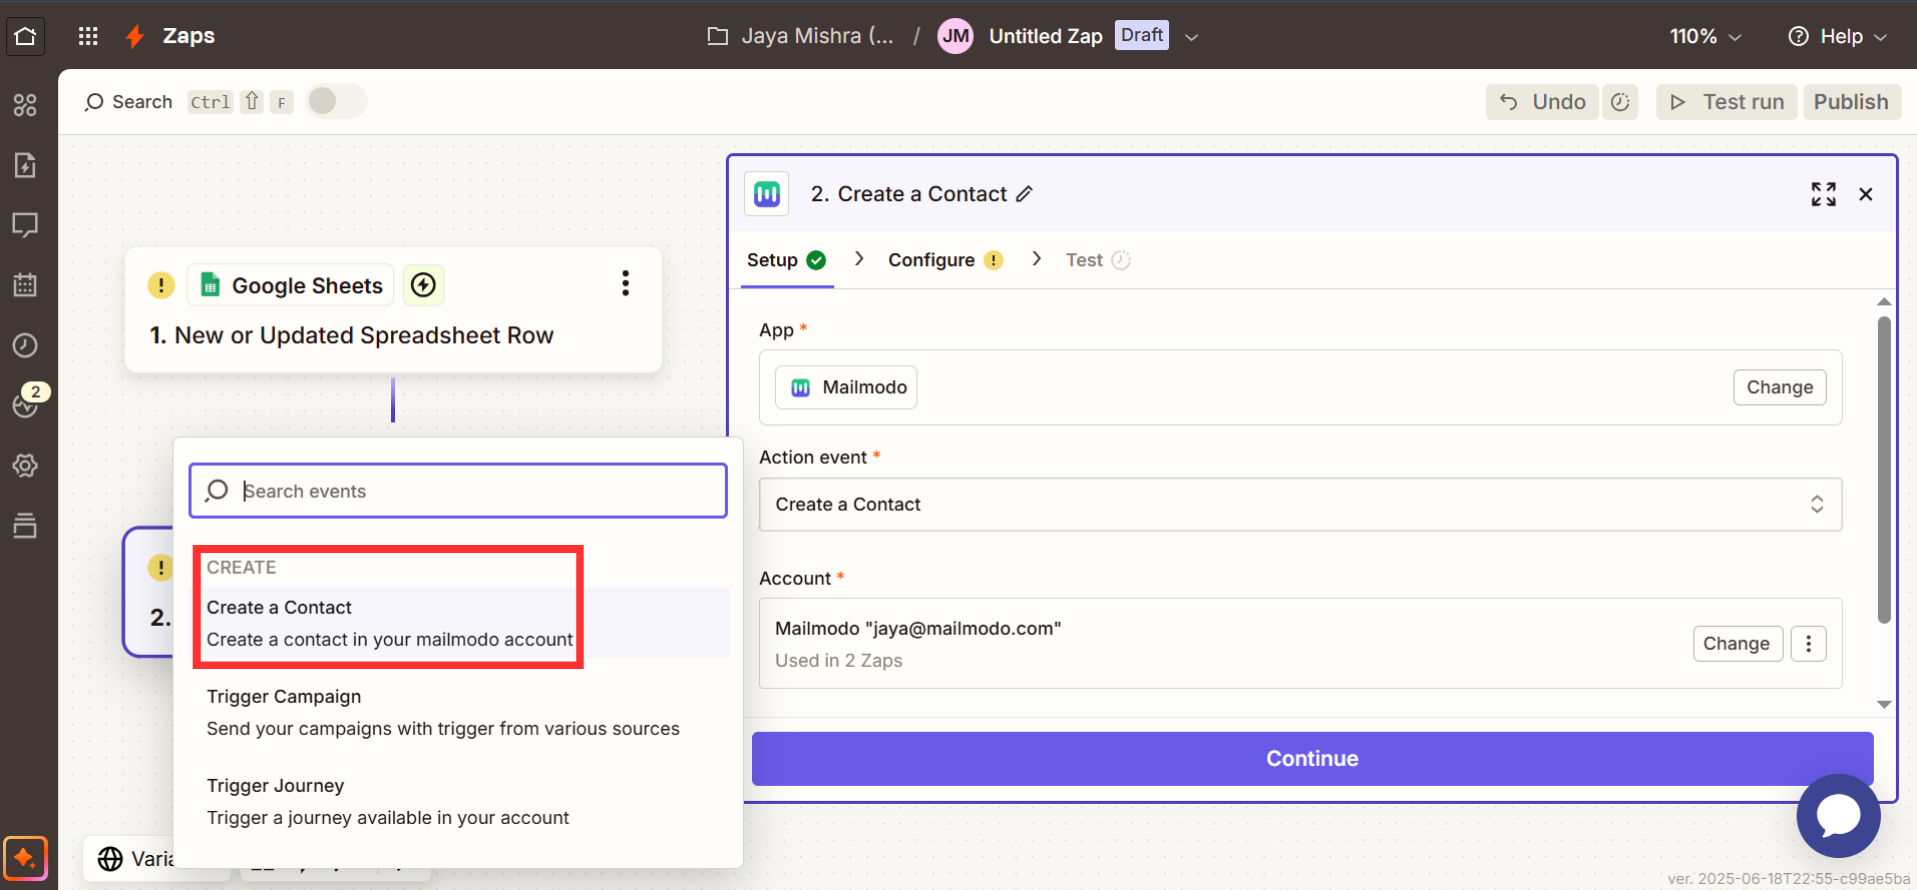1917x890 pixels.
Task: Open the Zapier home icon
Action: 25,36
